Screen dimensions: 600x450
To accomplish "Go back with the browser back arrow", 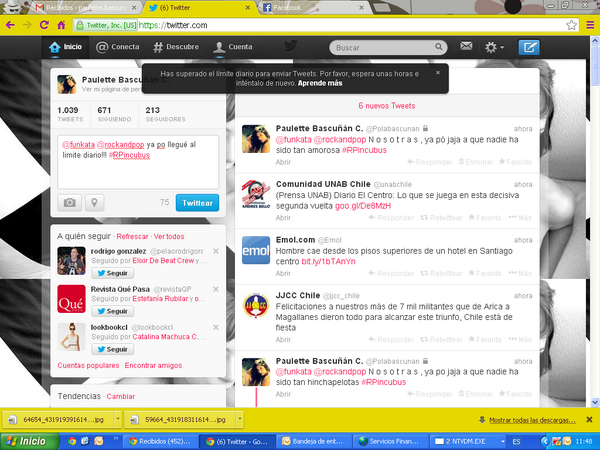I will coord(10,25).
